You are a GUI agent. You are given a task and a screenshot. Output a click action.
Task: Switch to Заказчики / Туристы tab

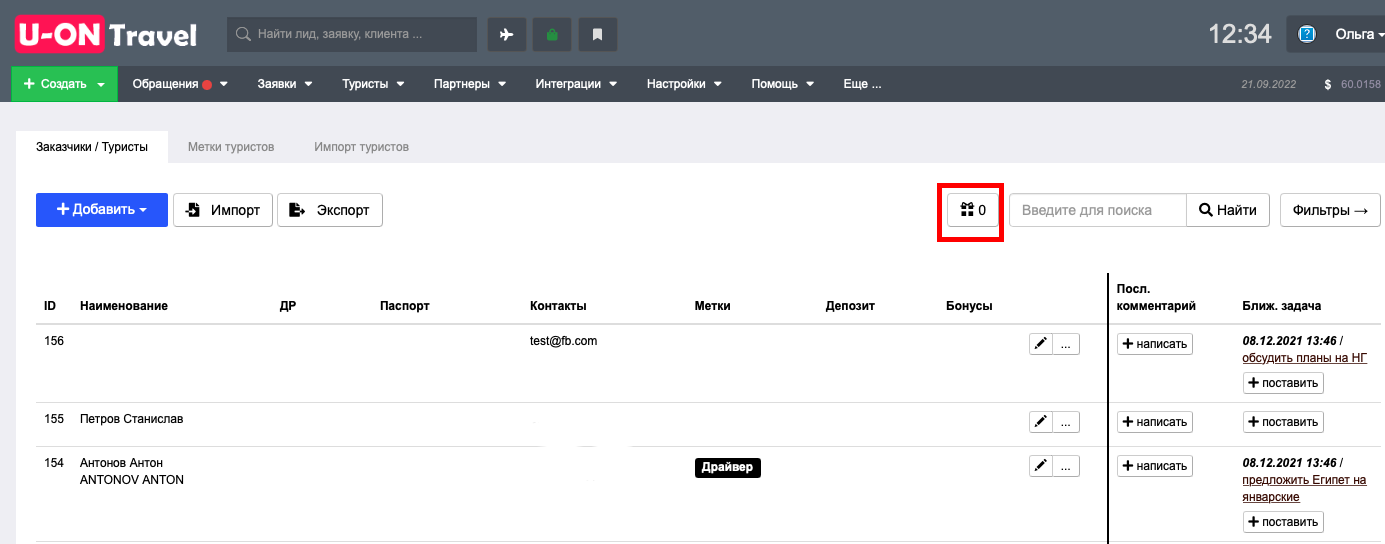(x=92, y=147)
